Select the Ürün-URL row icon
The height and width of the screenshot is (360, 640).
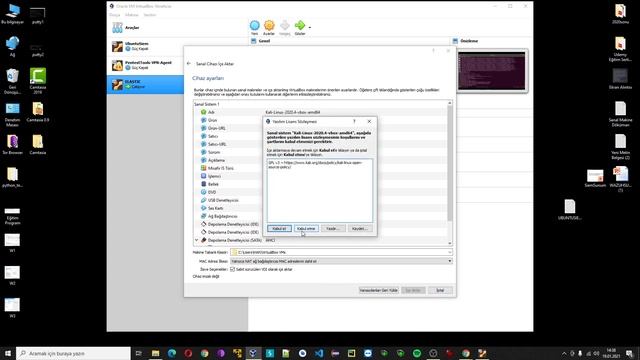tap(203, 128)
